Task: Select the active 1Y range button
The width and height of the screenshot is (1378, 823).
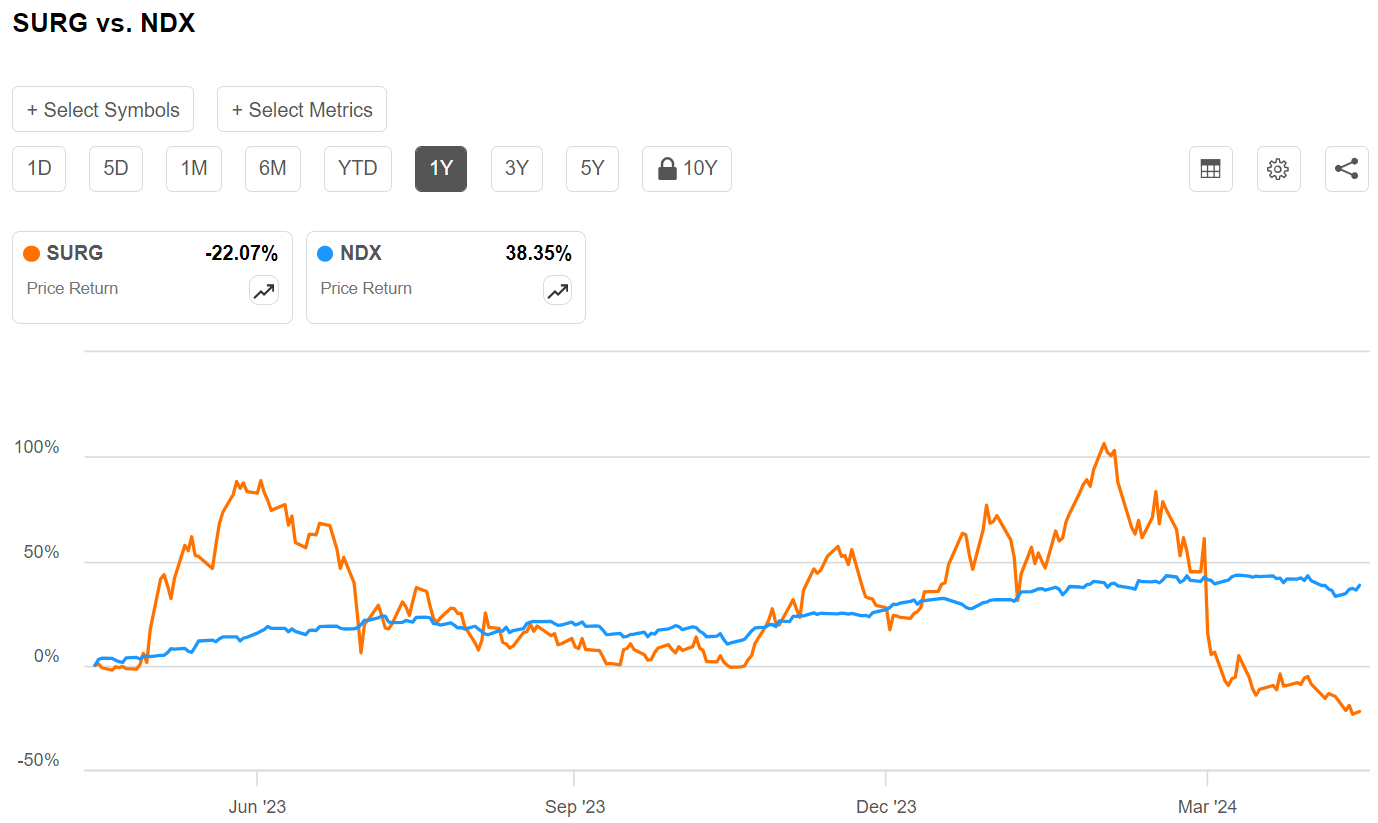Action: click(x=441, y=168)
